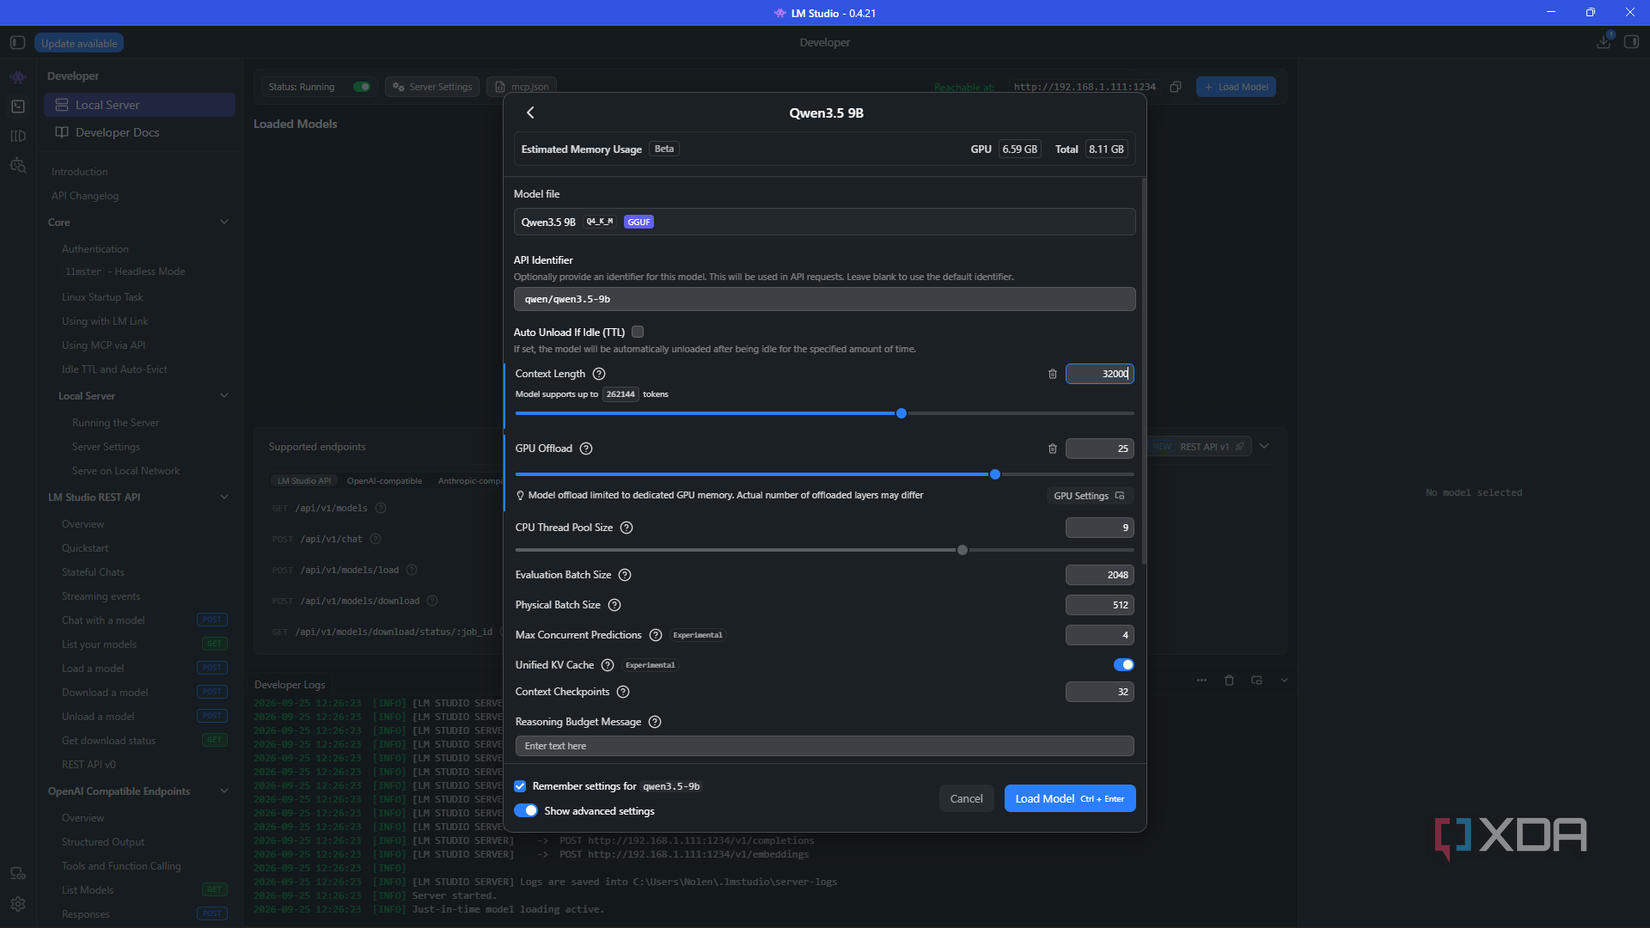Show help for Physical Batch Size

pyautogui.click(x=615, y=605)
